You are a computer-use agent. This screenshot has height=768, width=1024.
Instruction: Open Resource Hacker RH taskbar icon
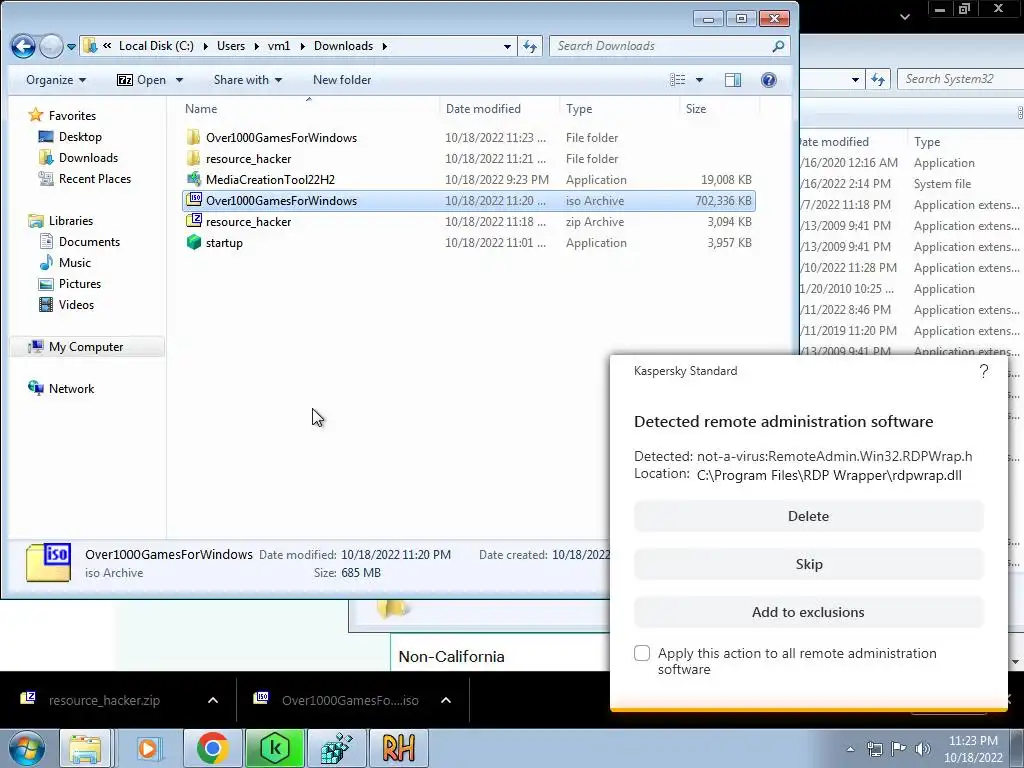coord(398,748)
